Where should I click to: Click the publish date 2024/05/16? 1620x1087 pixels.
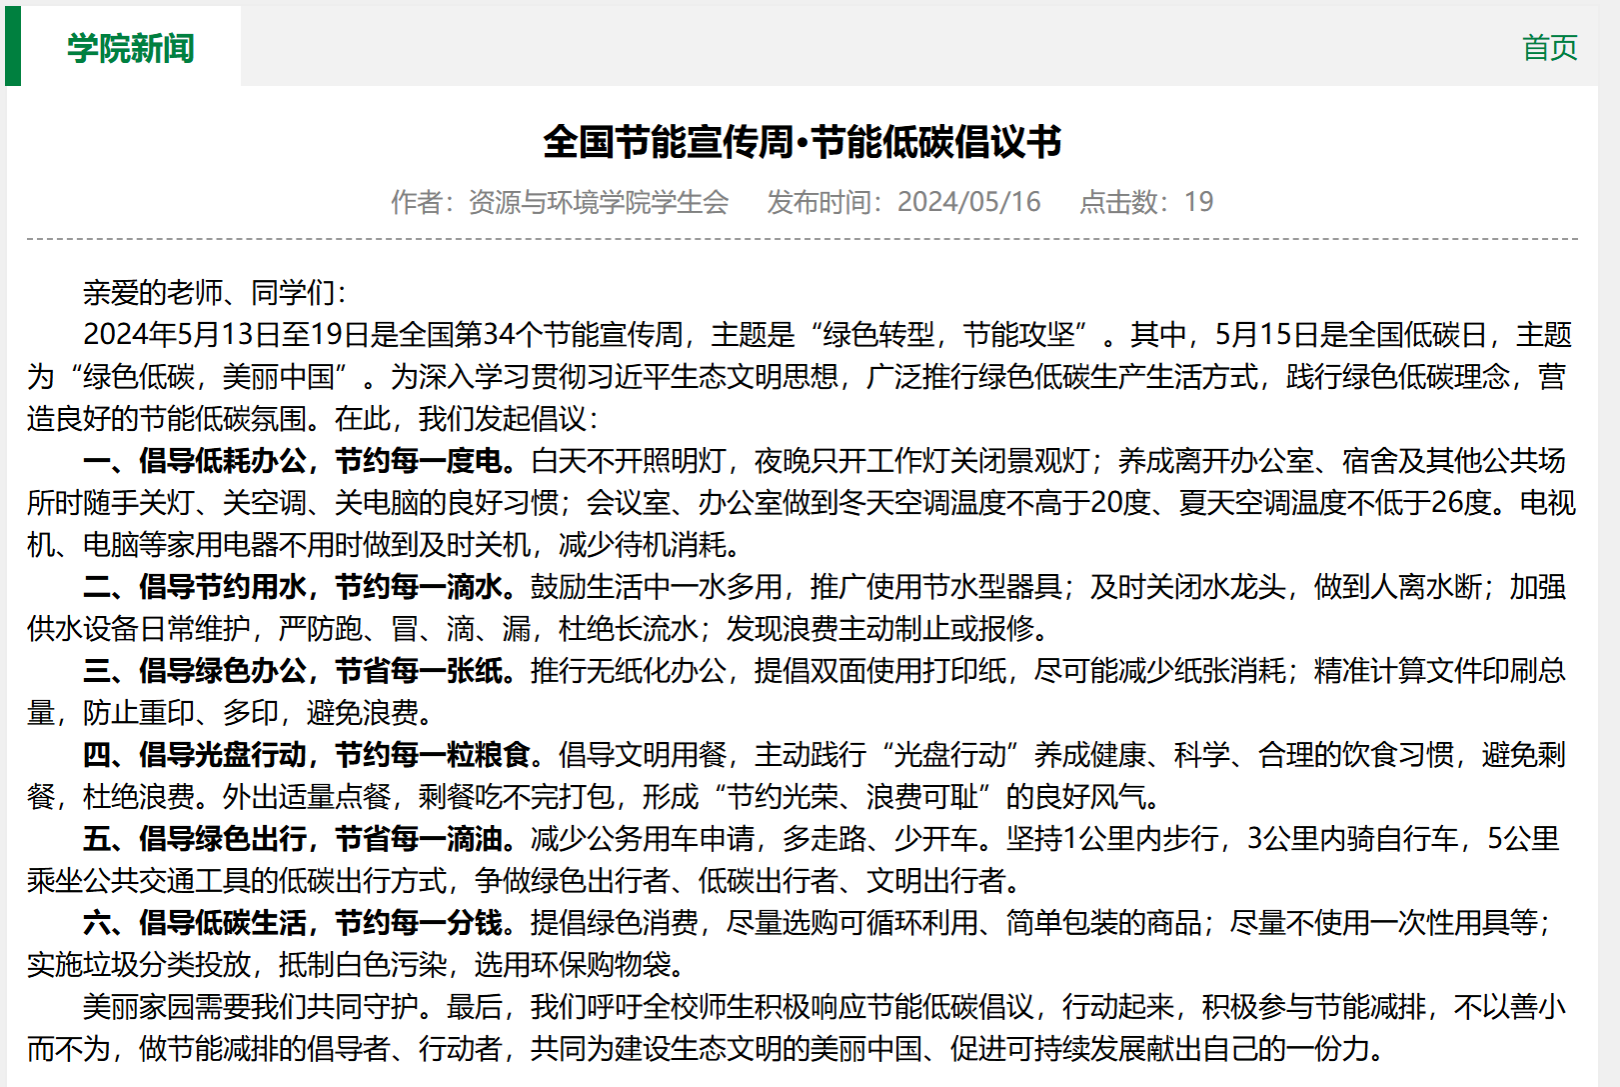[968, 202]
